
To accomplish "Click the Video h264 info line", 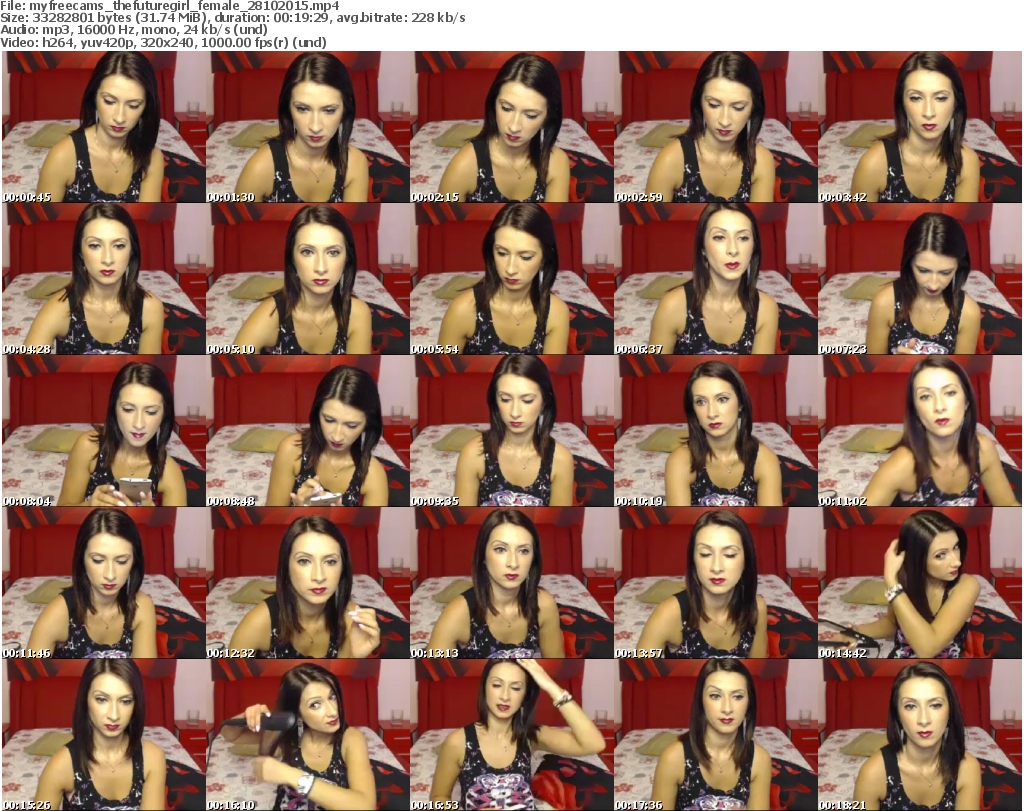I will click(163, 42).
